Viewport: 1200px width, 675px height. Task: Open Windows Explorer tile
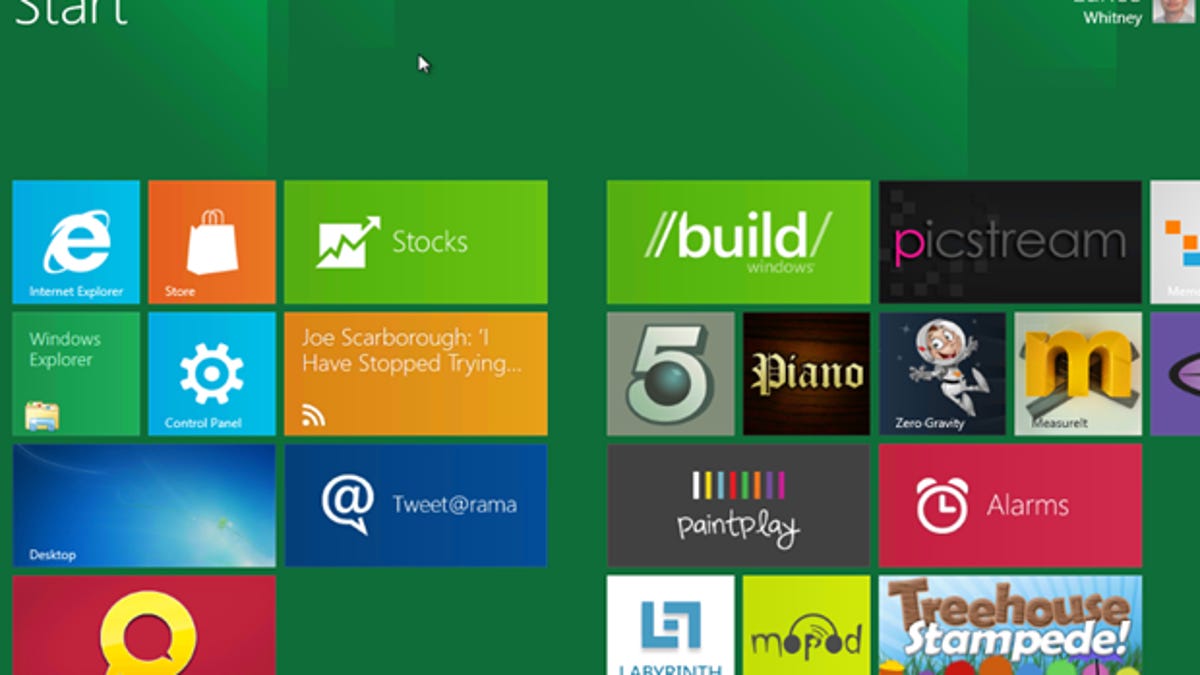(76, 373)
